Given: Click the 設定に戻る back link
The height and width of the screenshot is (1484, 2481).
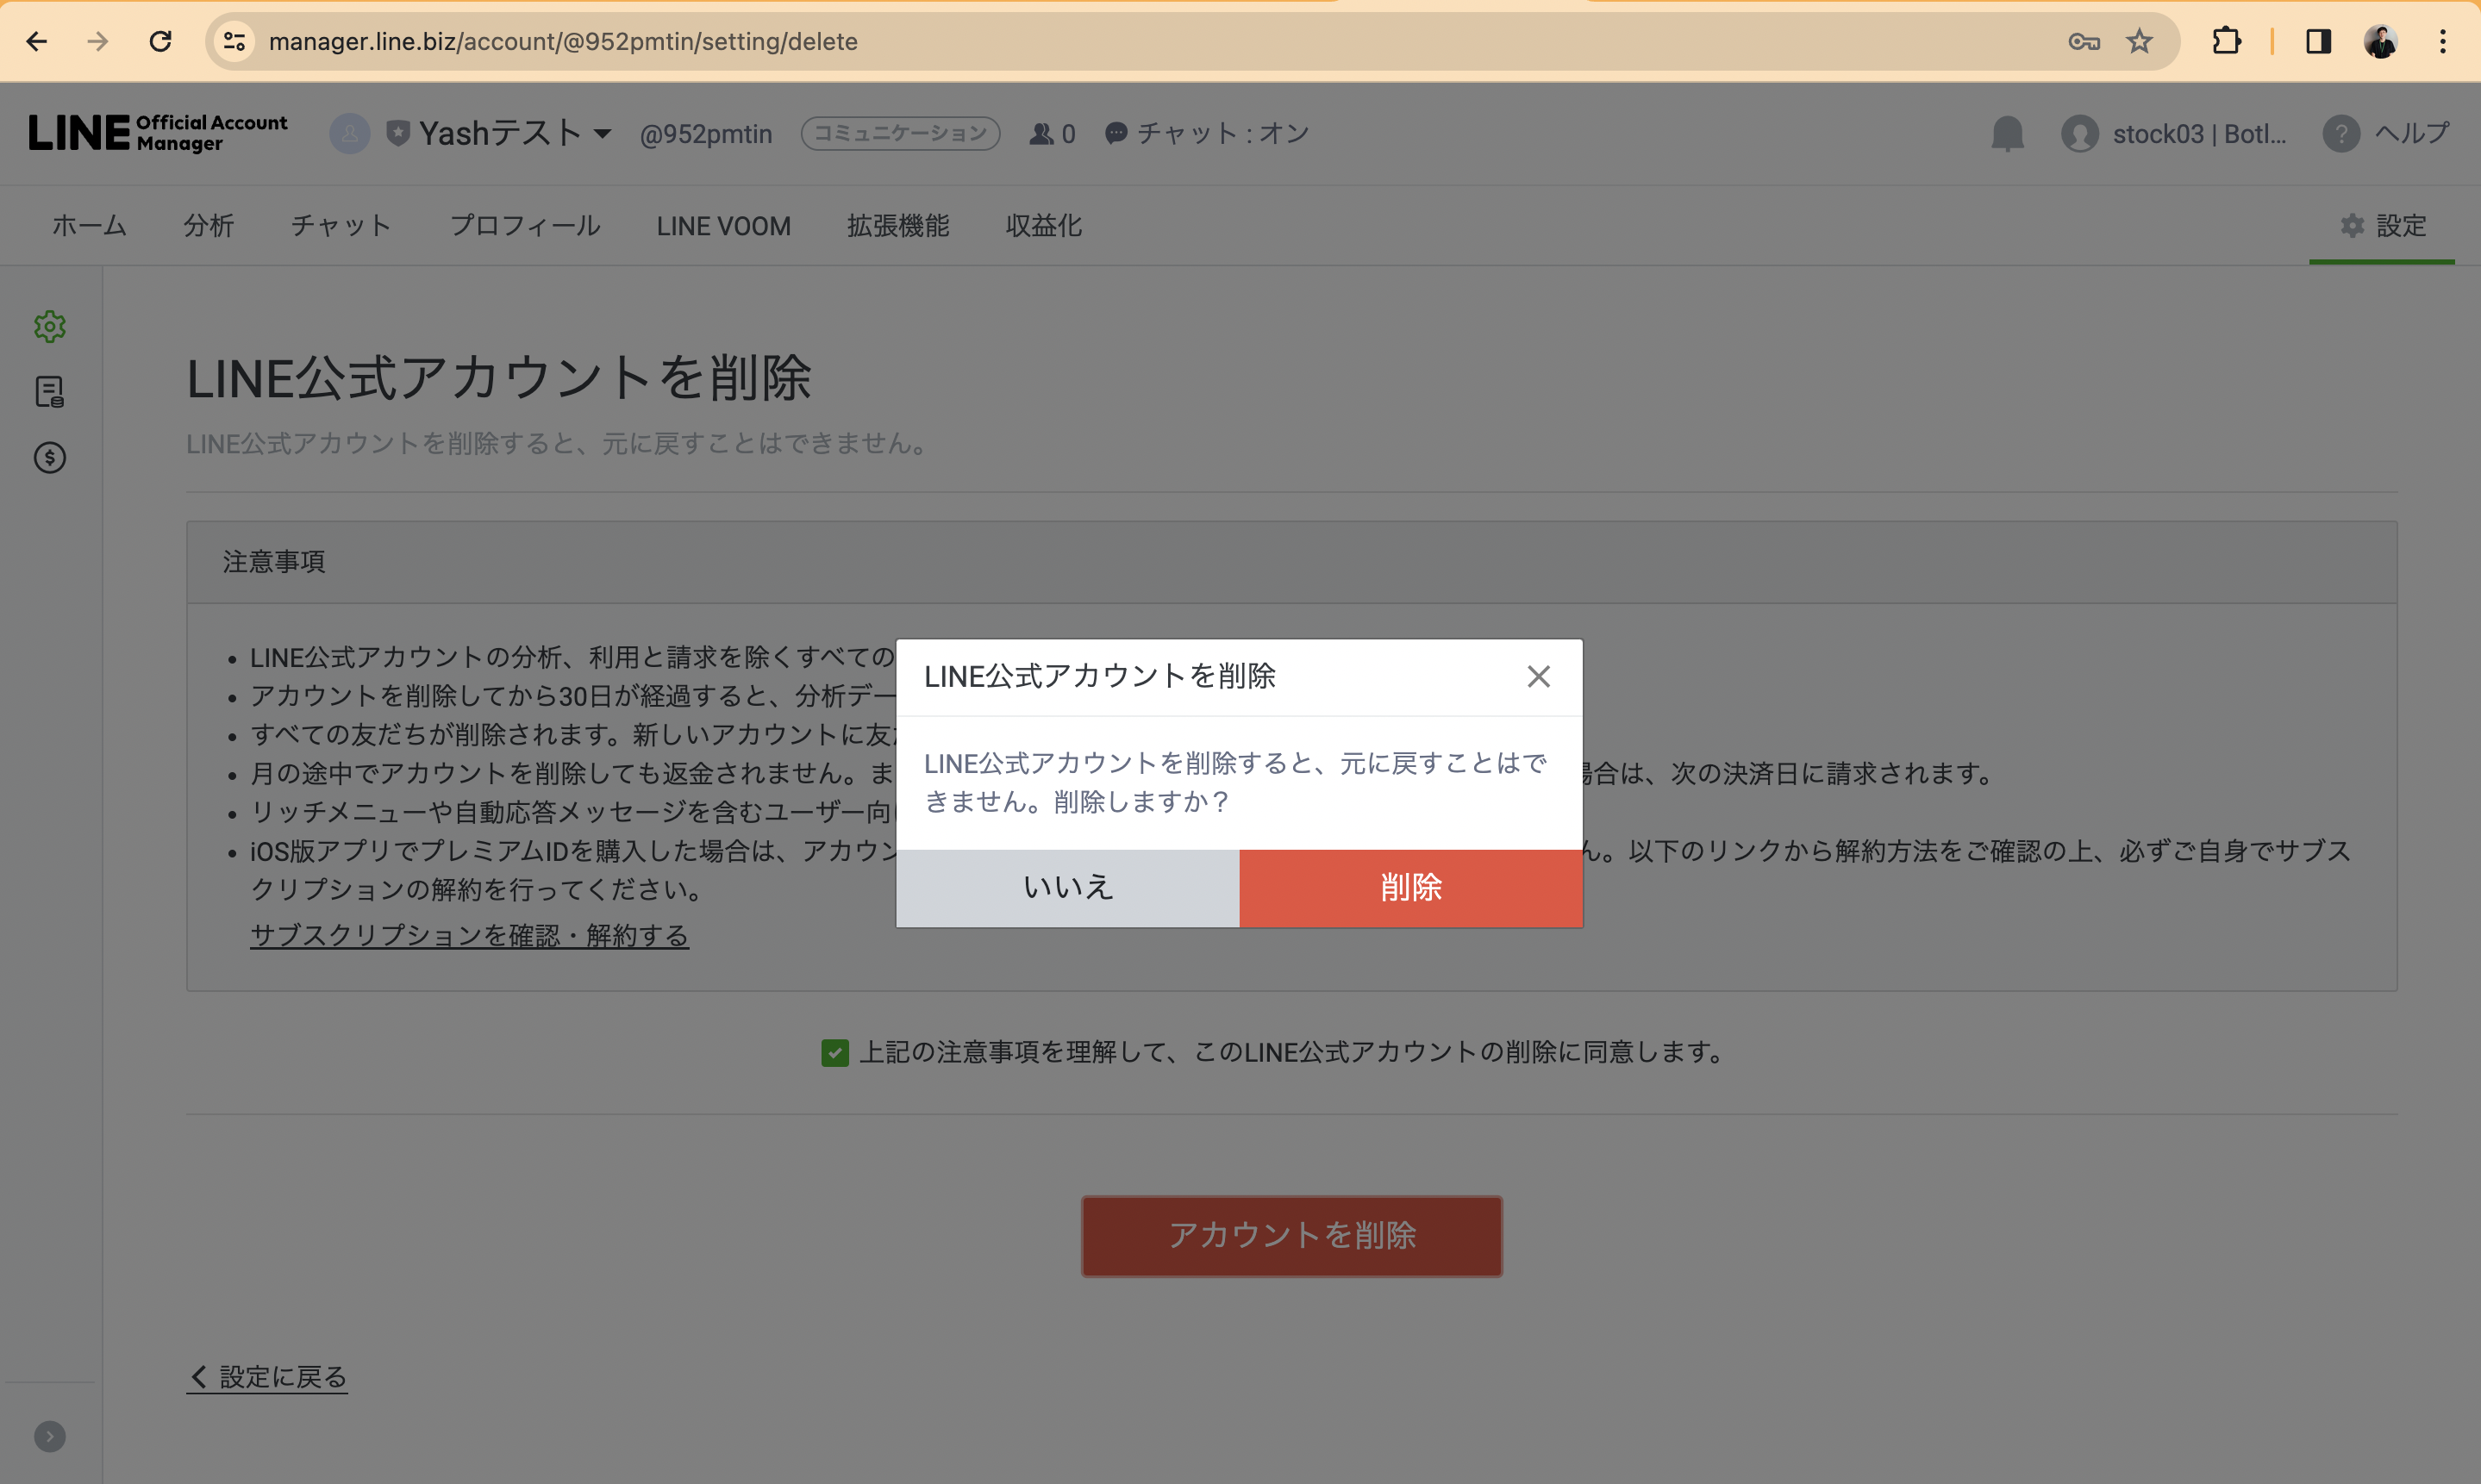Looking at the screenshot, I should click(x=268, y=1377).
